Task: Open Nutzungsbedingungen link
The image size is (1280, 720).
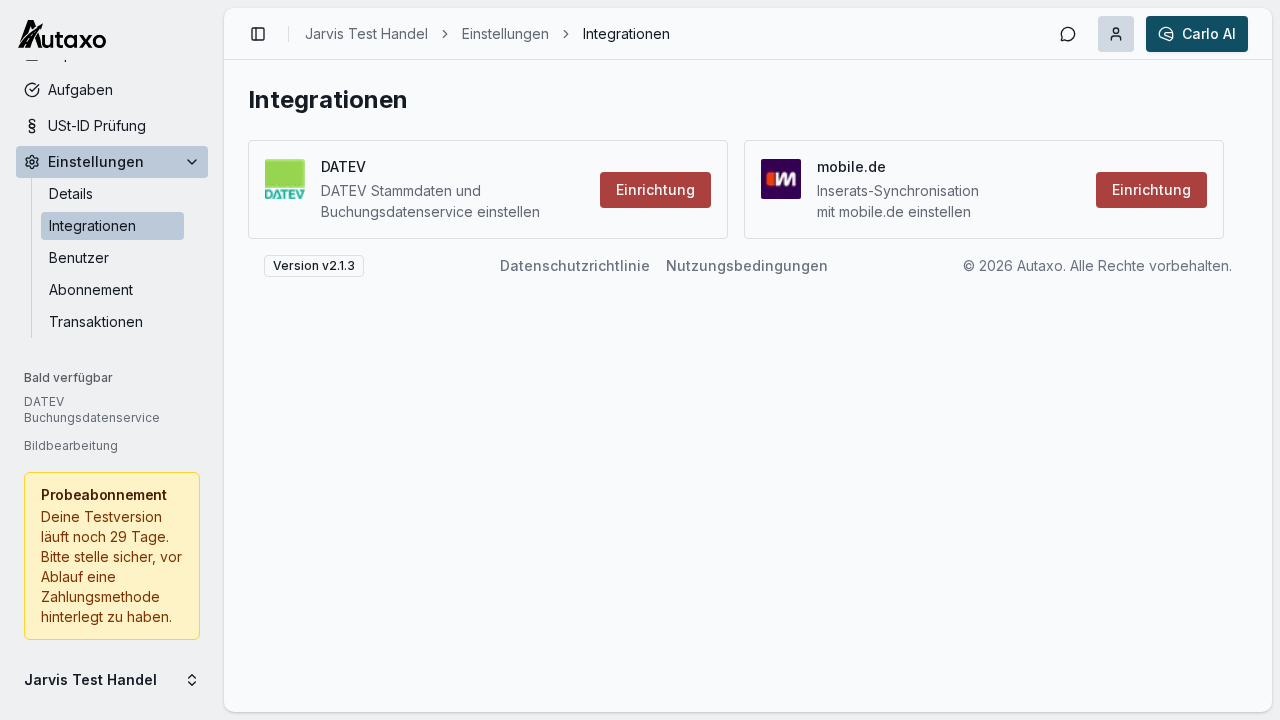Action: click(747, 266)
